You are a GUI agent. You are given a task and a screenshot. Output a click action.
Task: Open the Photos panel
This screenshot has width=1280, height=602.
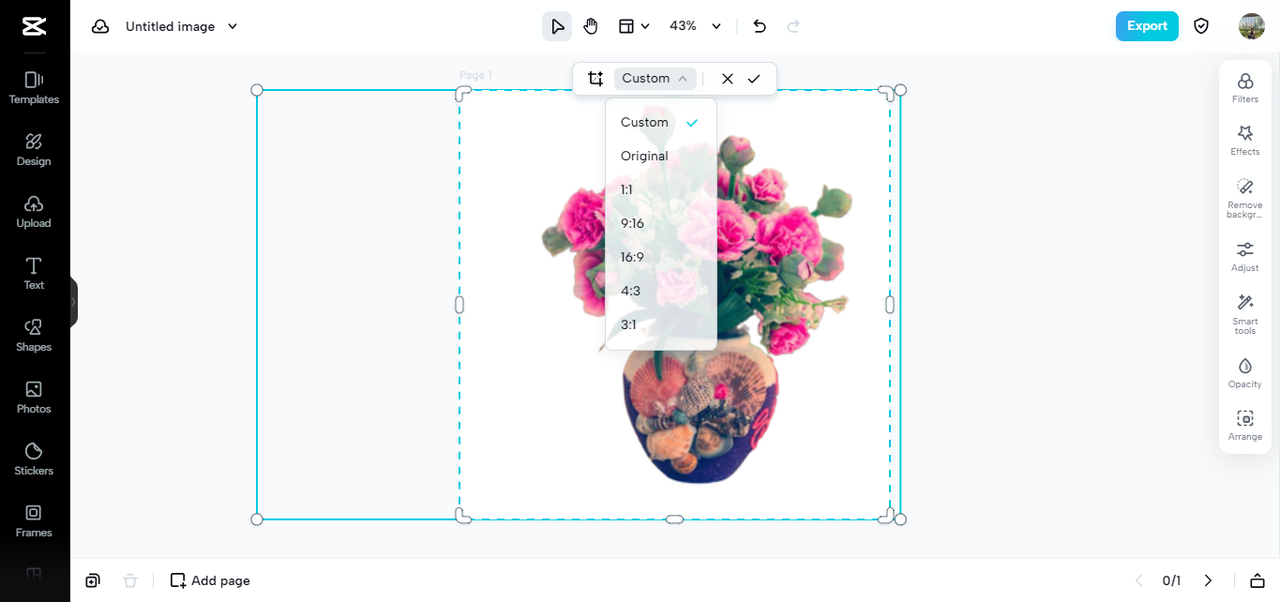pos(34,398)
